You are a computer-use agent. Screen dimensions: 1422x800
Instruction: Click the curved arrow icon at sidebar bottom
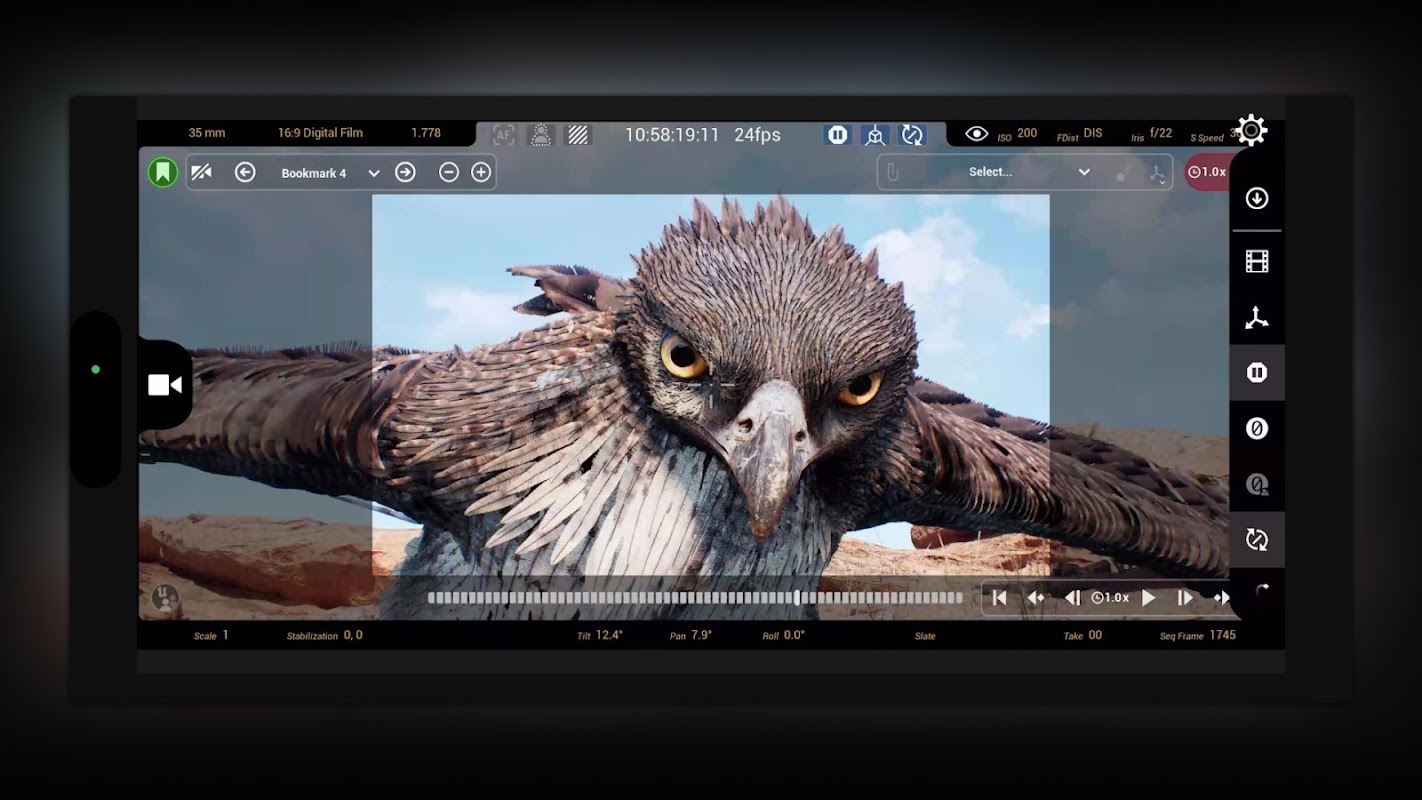click(1261, 591)
